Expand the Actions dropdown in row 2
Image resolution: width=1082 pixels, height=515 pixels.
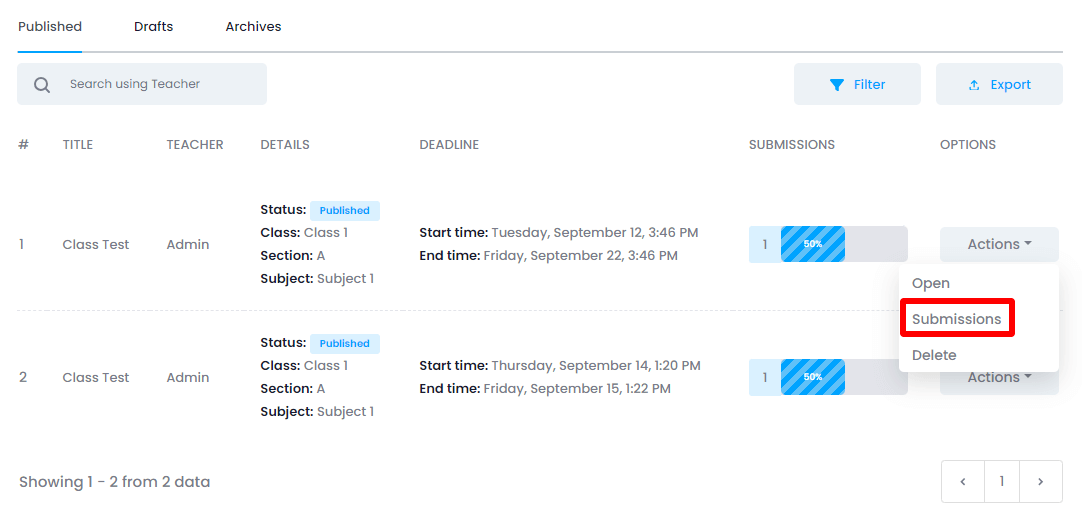pos(999,380)
